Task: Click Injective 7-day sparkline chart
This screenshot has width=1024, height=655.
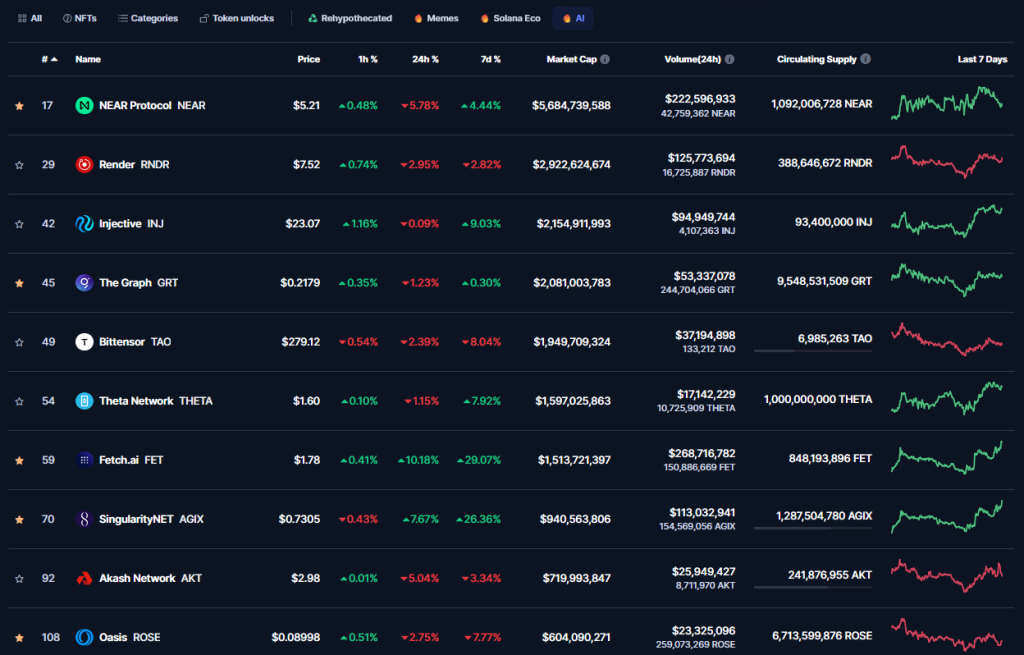Action: tap(947, 221)
